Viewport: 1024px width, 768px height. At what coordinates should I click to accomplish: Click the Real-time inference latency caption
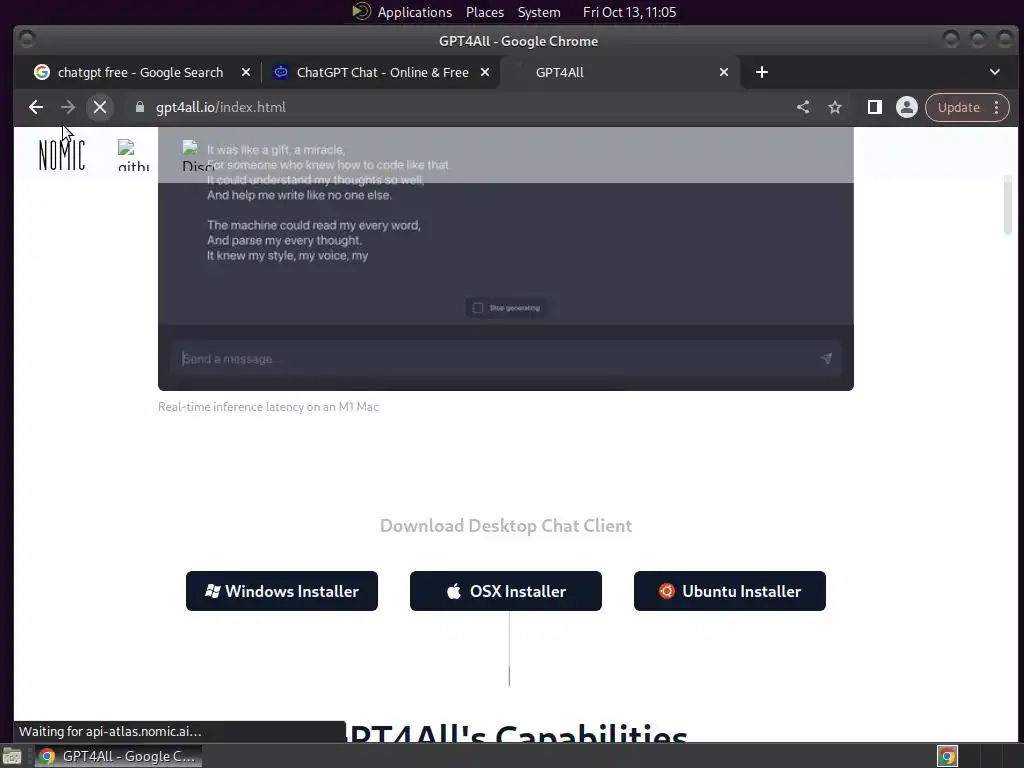point(268,407)
